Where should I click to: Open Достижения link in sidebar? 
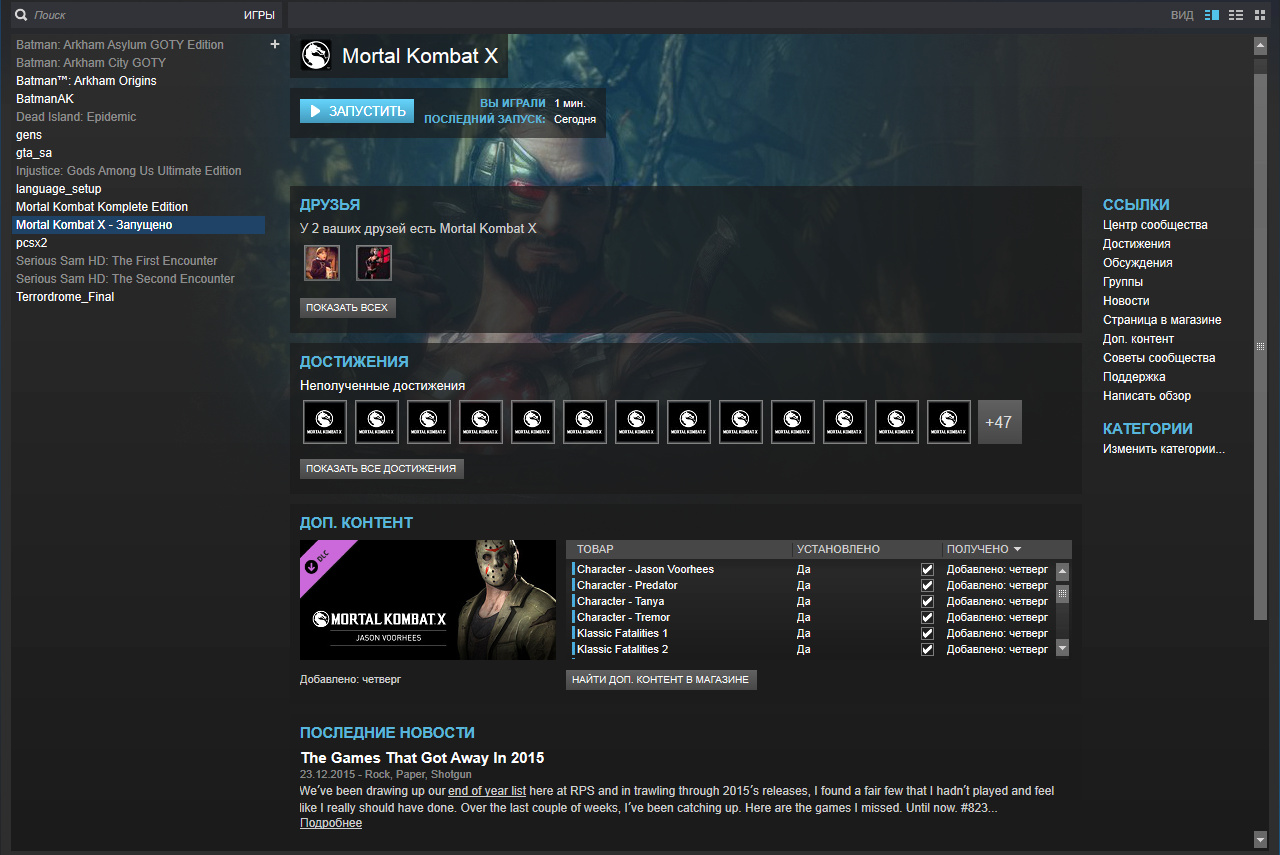pyautogui.click(x=1137, y=244)
